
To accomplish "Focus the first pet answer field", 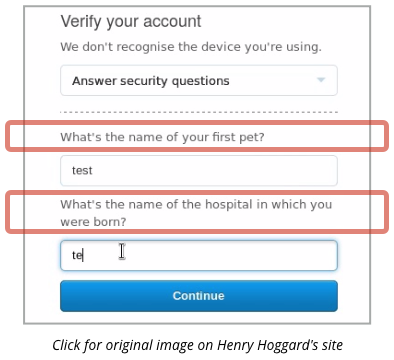I will tap(199, 170).
